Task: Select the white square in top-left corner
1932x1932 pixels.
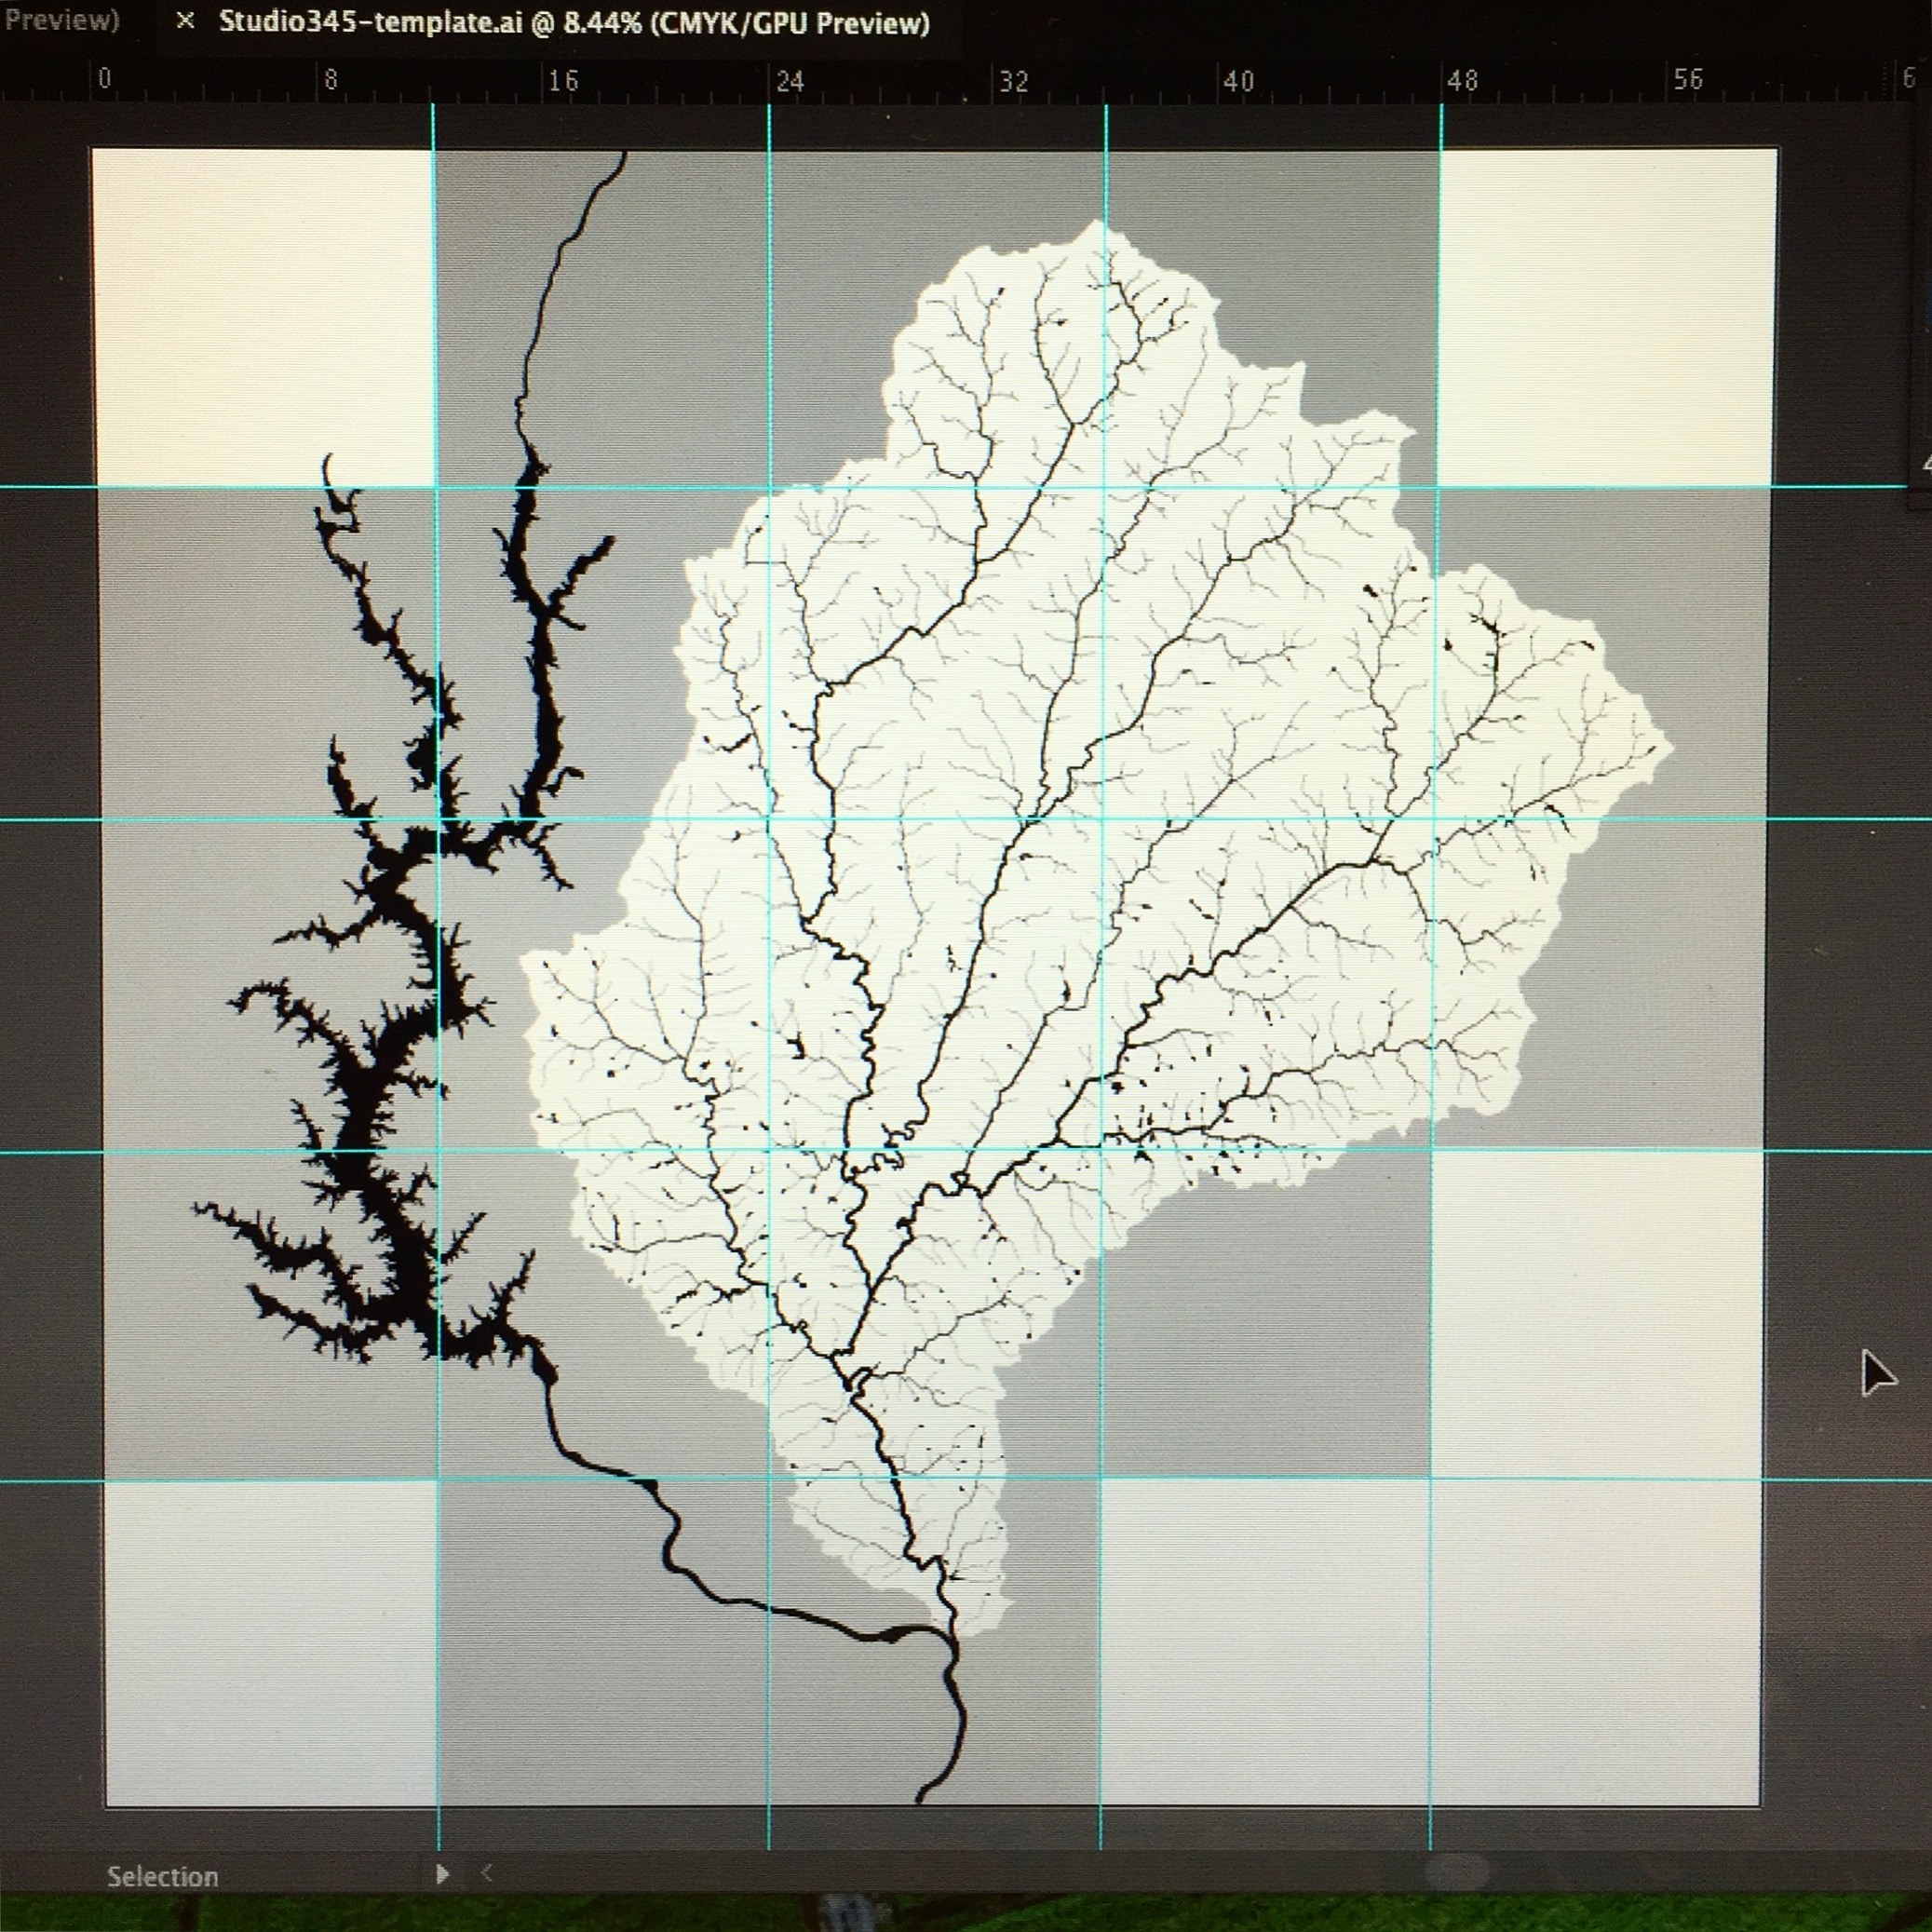Action: pyautogui.click(x=262, y=317)
